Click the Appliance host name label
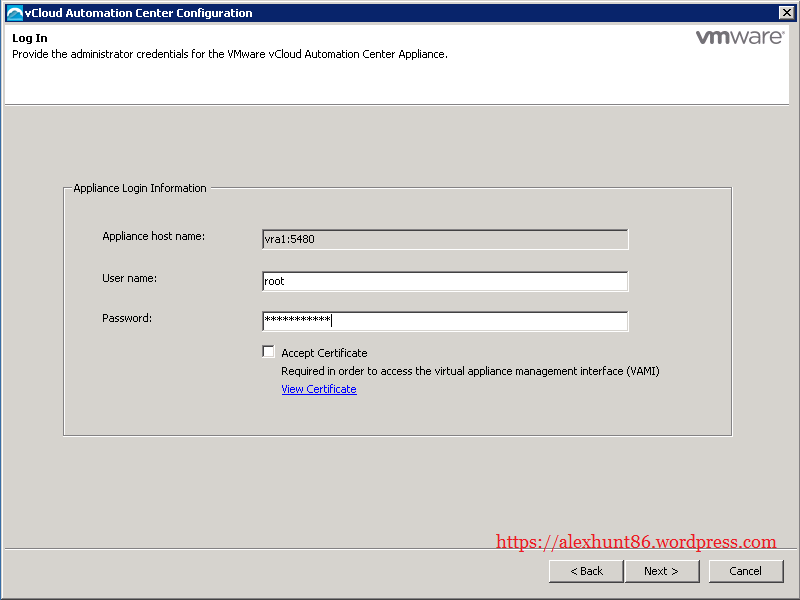 (153, 236)
